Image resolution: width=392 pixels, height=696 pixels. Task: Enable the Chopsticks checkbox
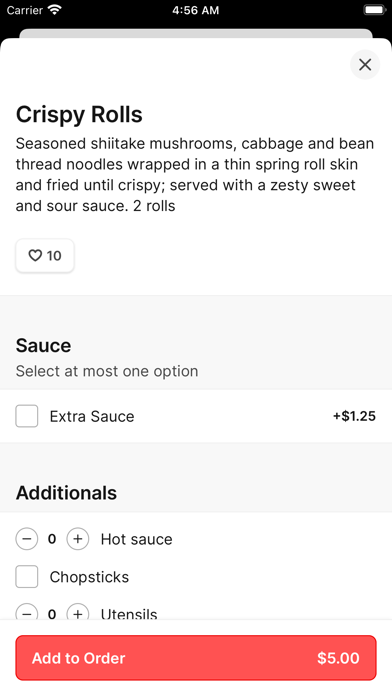point(27,576)
